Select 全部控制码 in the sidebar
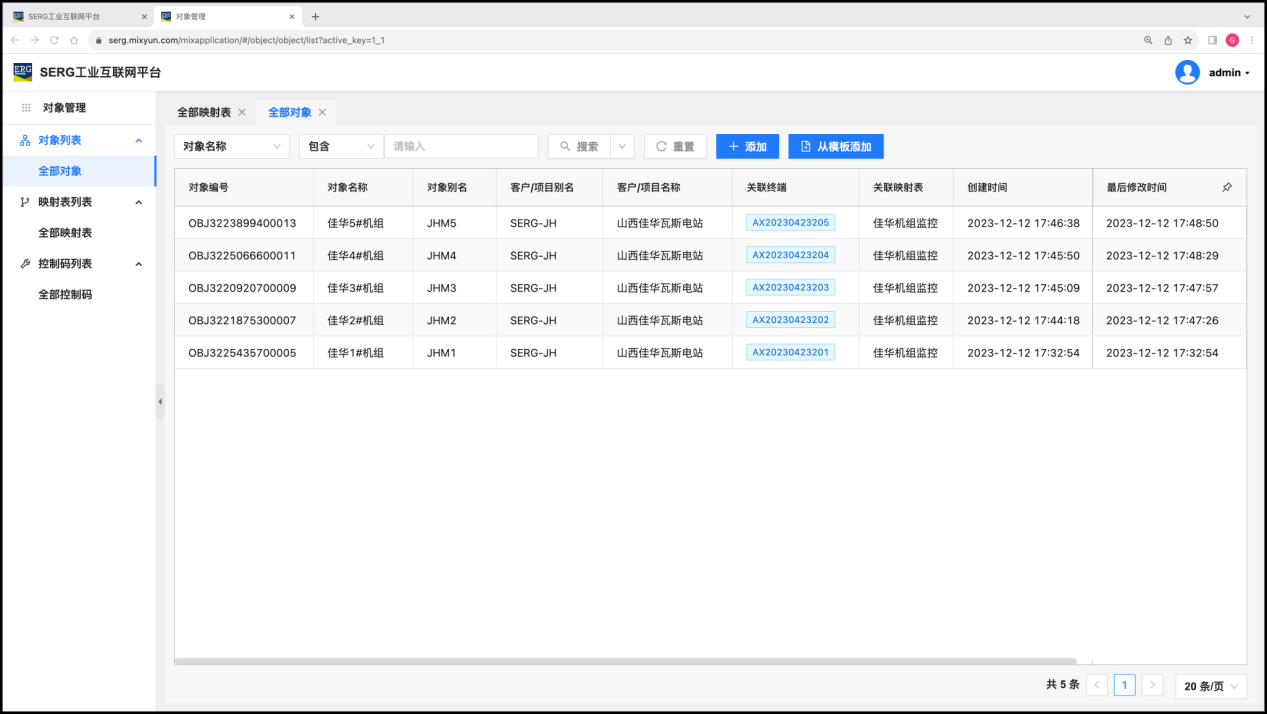This screenshot has height=714, width=1267. (x=65, y=295)
